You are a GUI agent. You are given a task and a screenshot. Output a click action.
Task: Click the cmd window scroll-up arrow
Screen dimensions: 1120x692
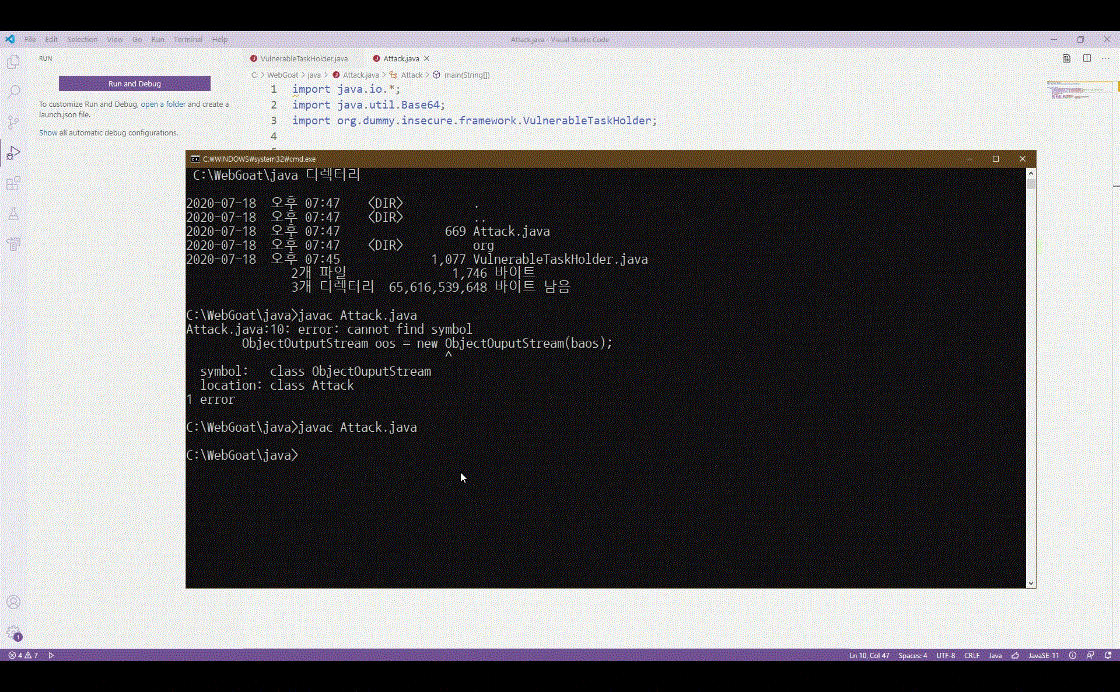pyautogui.click(x=1031, y=173)
